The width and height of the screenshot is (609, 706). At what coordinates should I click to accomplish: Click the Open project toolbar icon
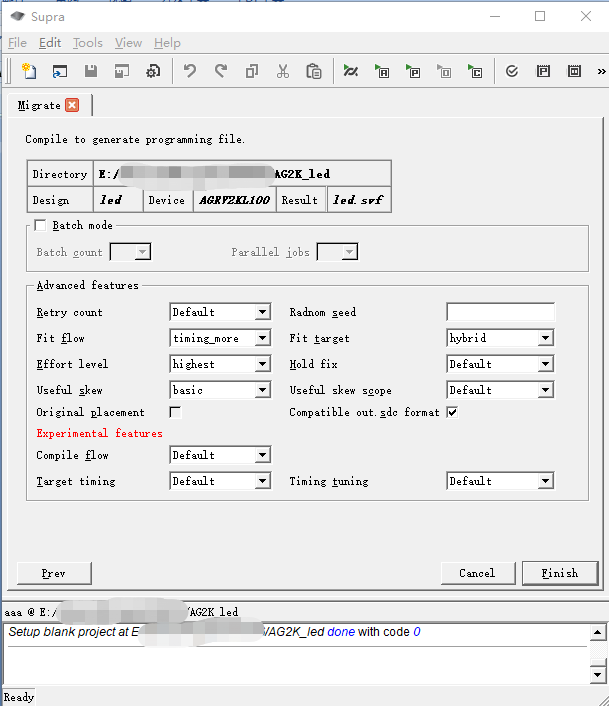pyautogui.click(x=60, y=71)
